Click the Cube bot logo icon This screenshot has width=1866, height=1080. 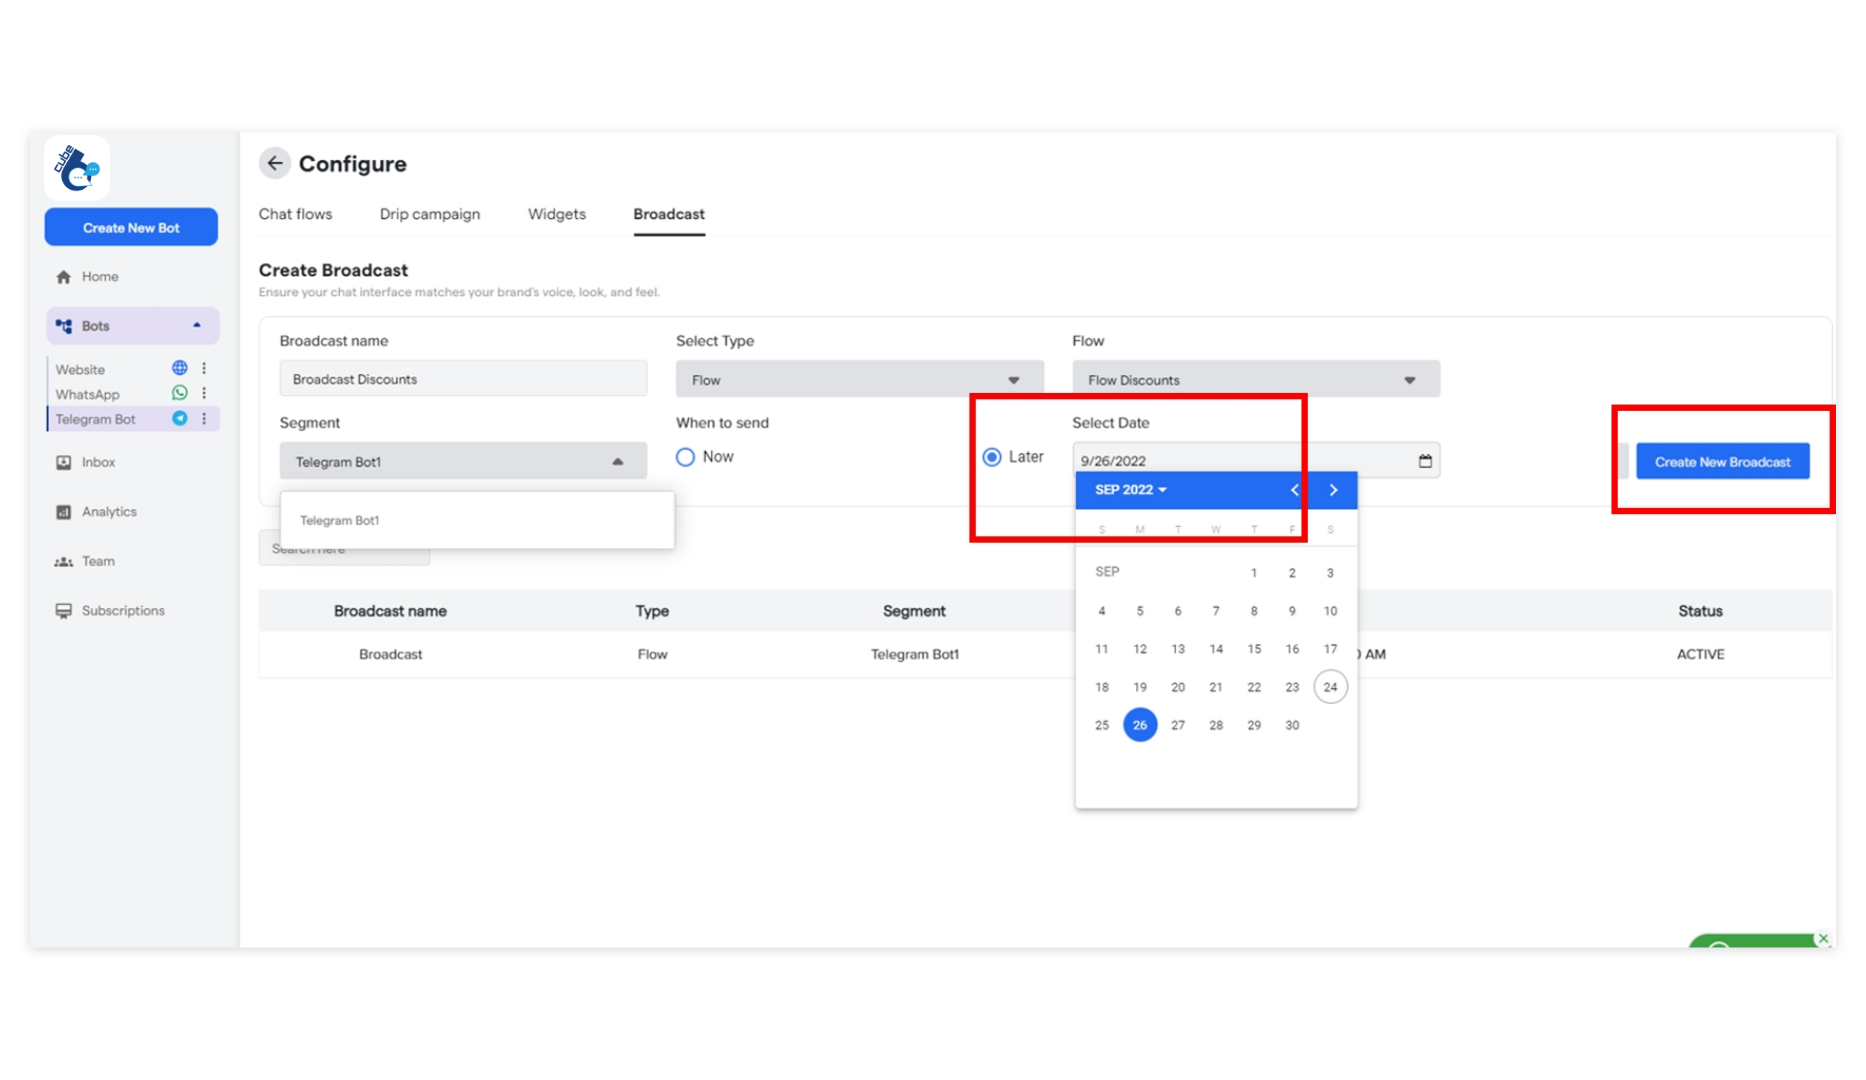click(77, 168)
